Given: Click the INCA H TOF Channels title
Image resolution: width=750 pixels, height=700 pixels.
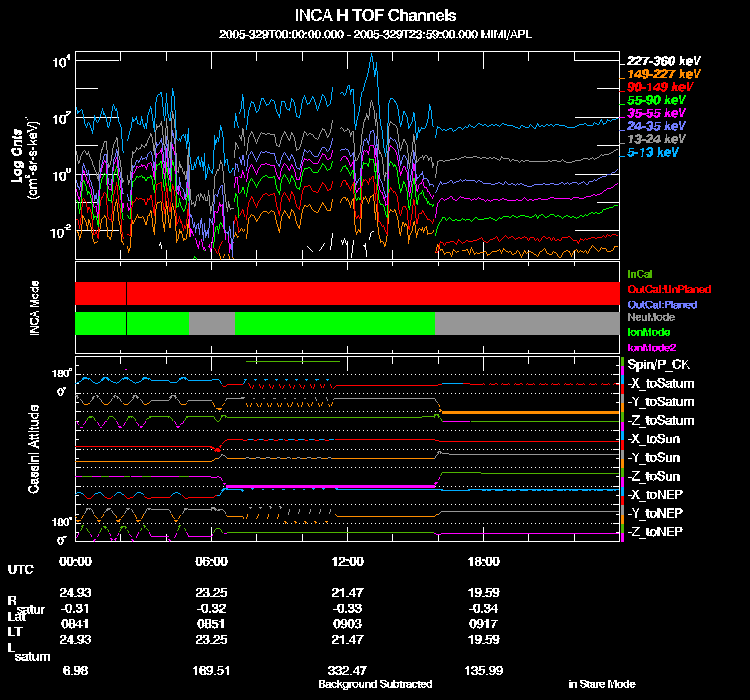Looking at the screenshot, I should (375, 15).
